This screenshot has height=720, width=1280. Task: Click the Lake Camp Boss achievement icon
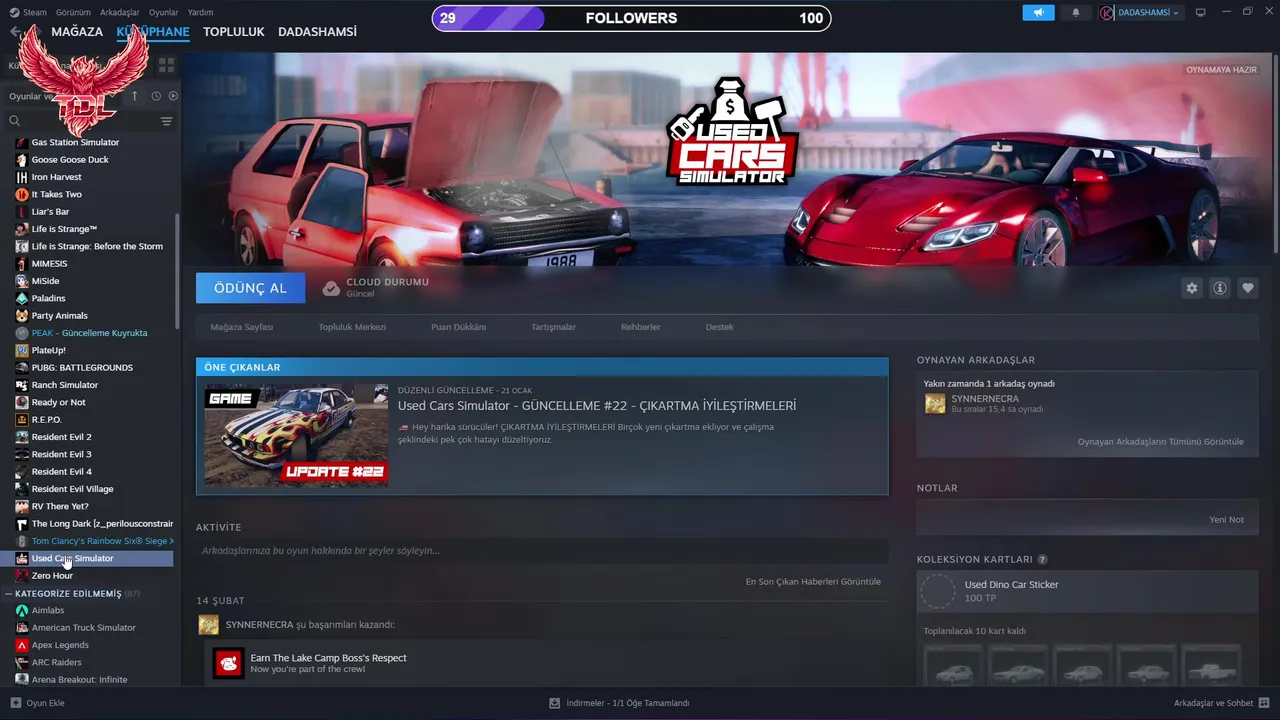[x=229, y=663]
